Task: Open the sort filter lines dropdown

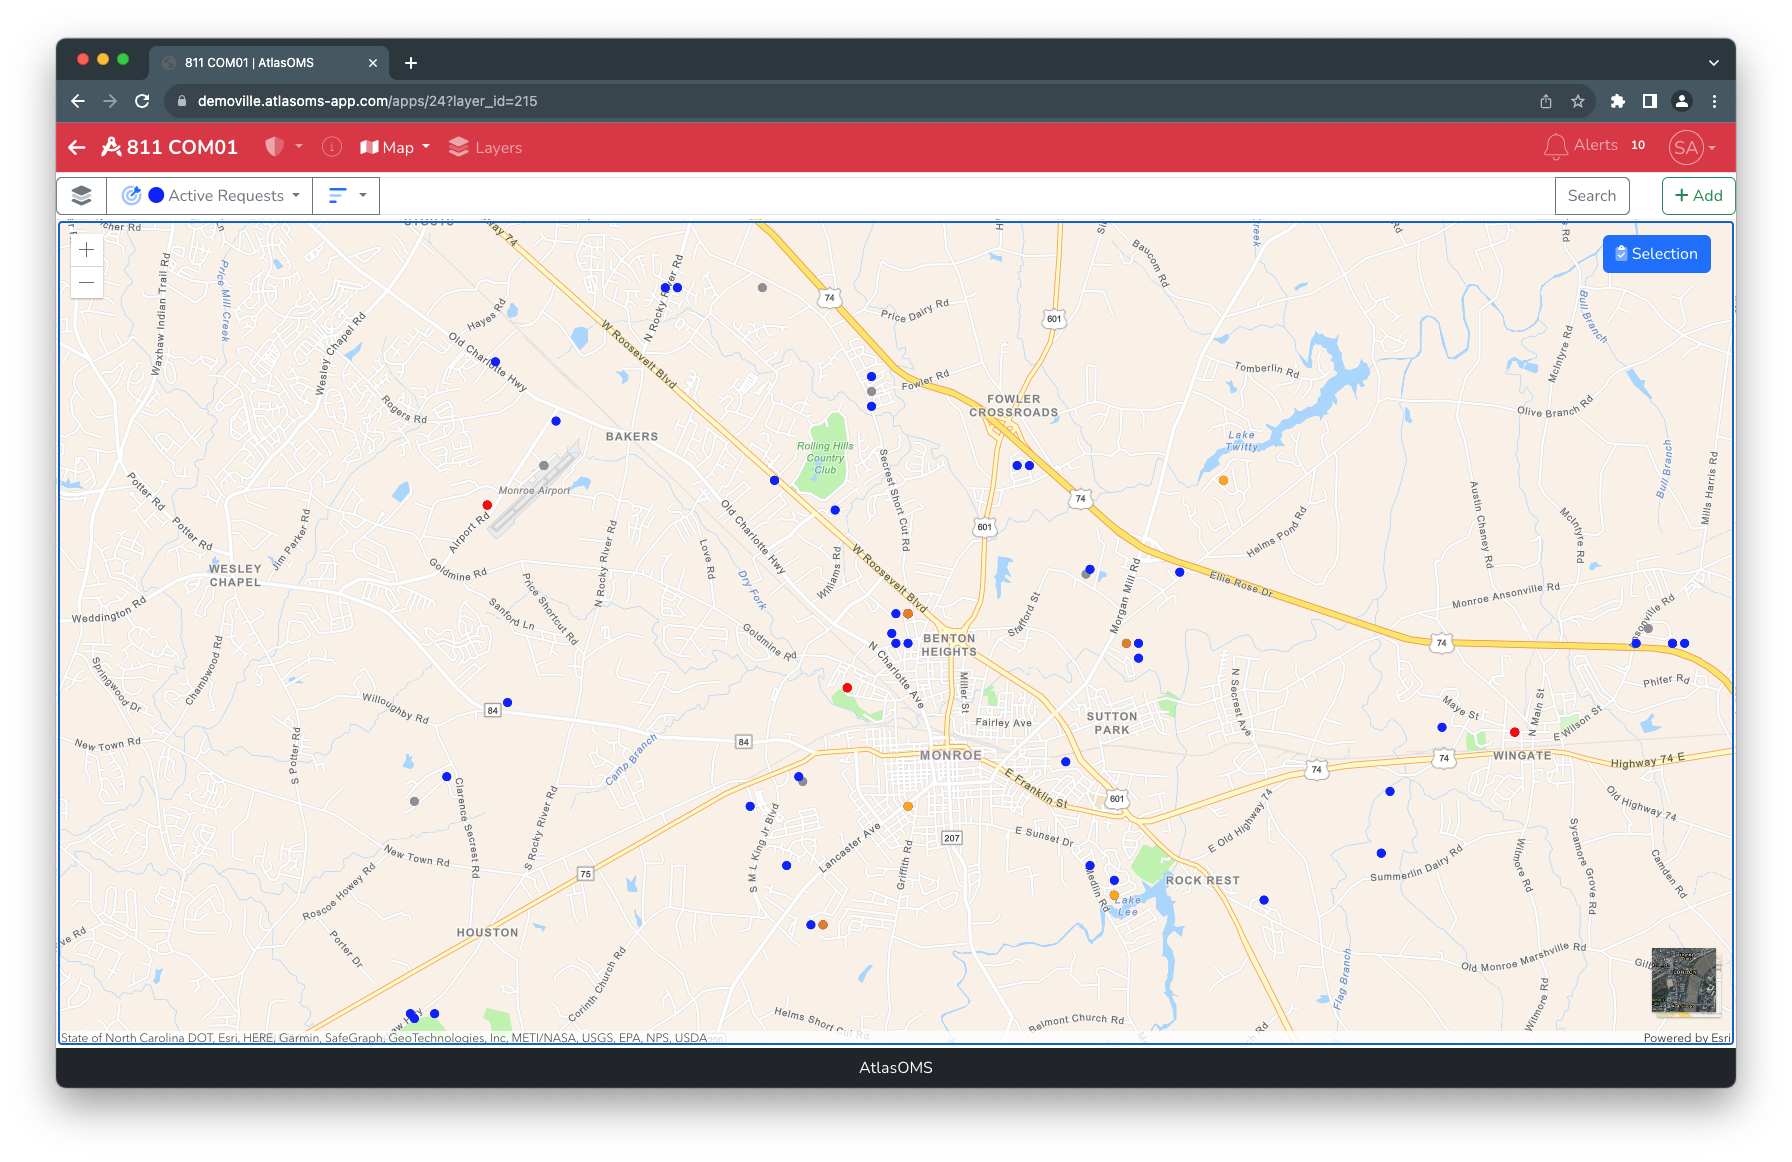Action: (346, 196)
